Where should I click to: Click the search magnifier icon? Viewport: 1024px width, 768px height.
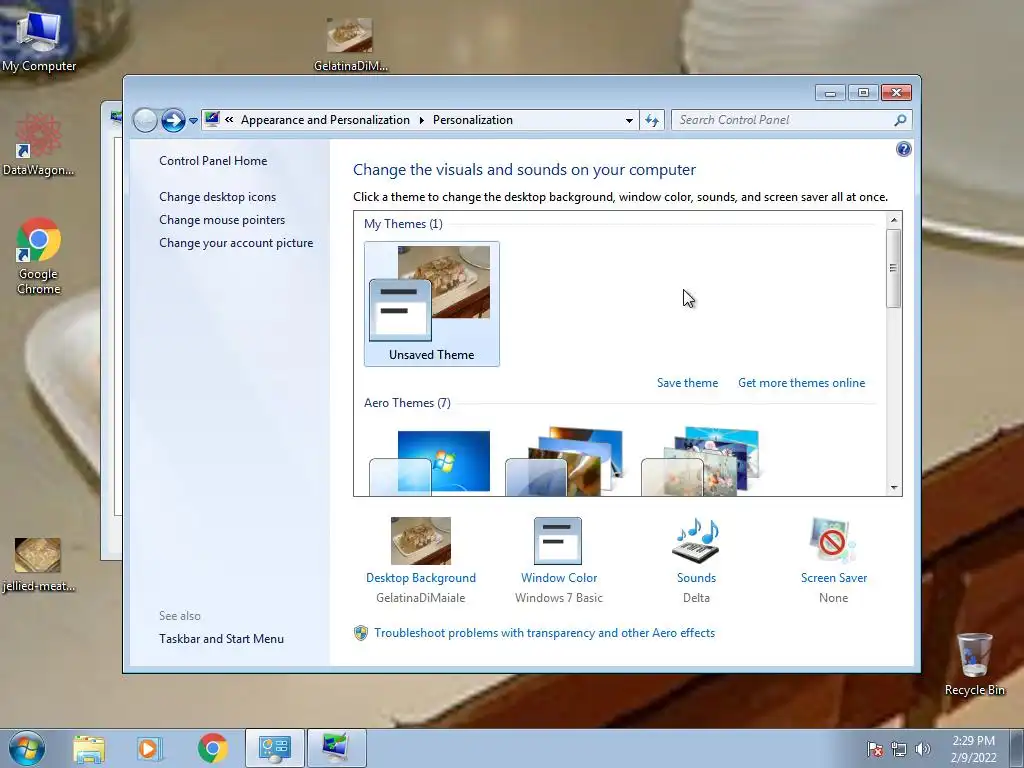900,120
